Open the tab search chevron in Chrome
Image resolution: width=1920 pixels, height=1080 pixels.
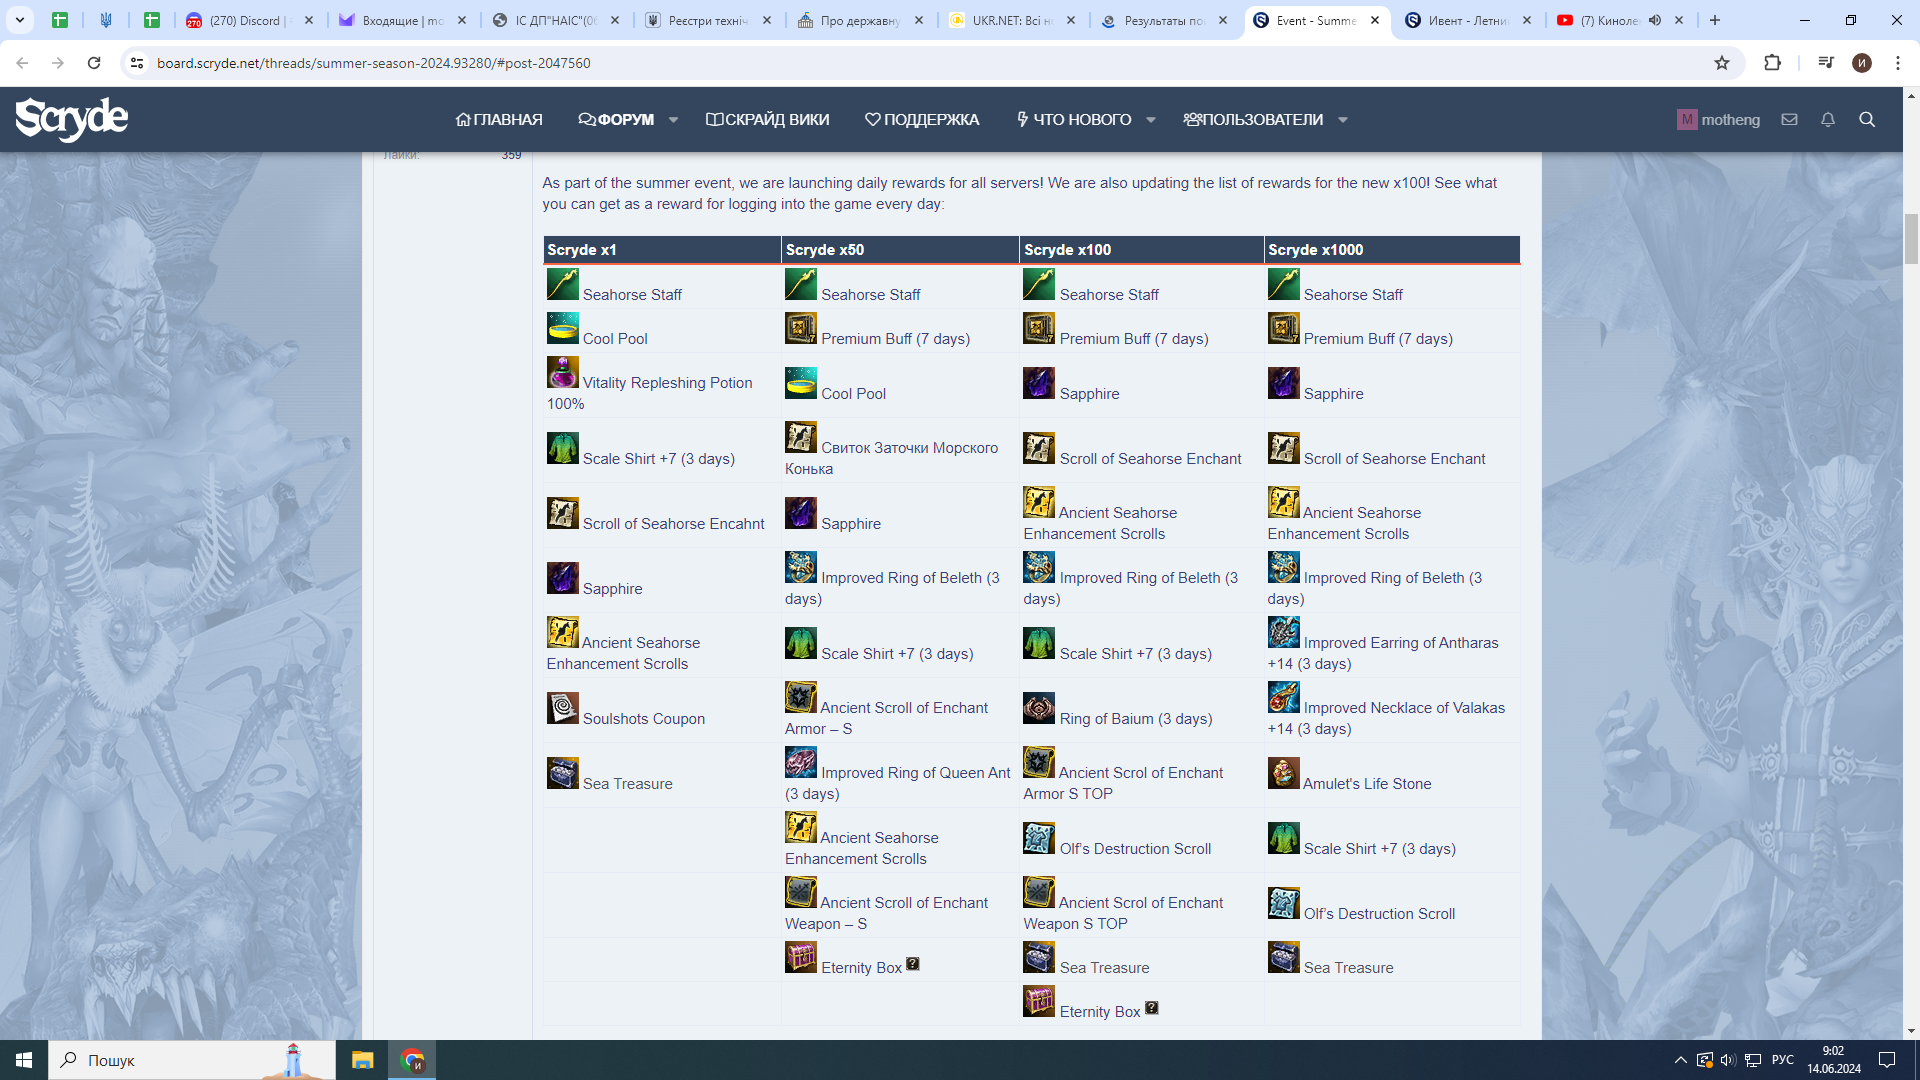coord(19,20)
